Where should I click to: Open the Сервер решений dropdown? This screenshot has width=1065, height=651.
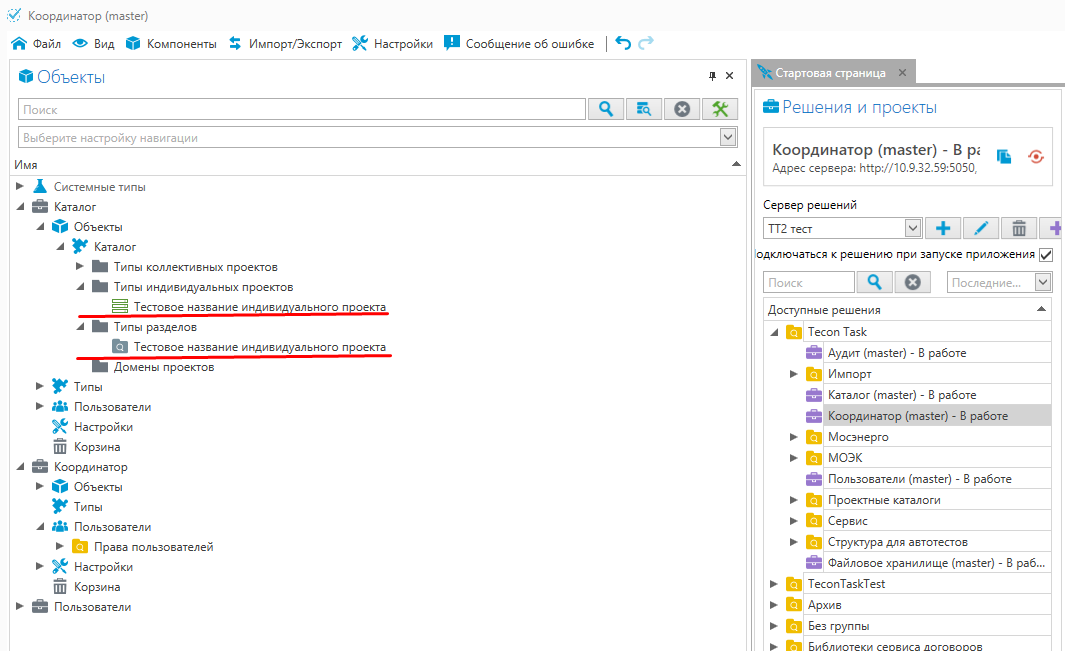(x=912, y=229)
